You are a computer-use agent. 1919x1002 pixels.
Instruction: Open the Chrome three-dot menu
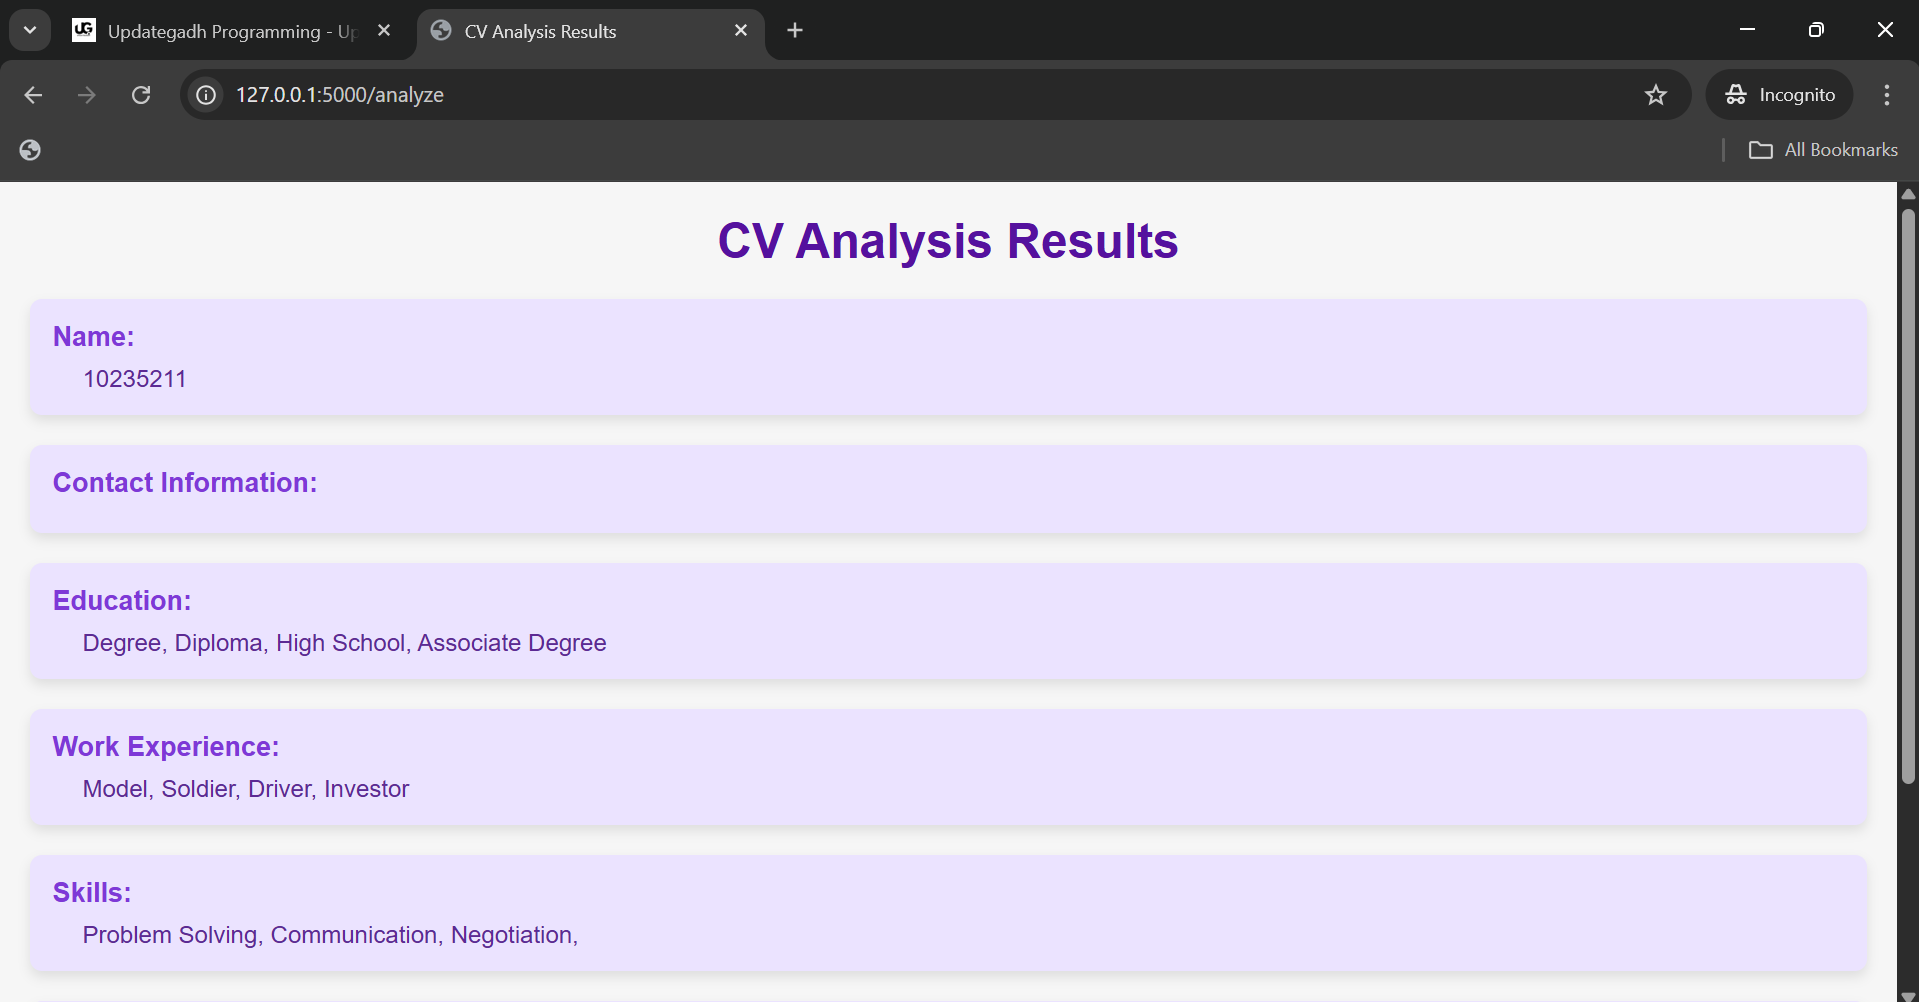point(1886,94)
